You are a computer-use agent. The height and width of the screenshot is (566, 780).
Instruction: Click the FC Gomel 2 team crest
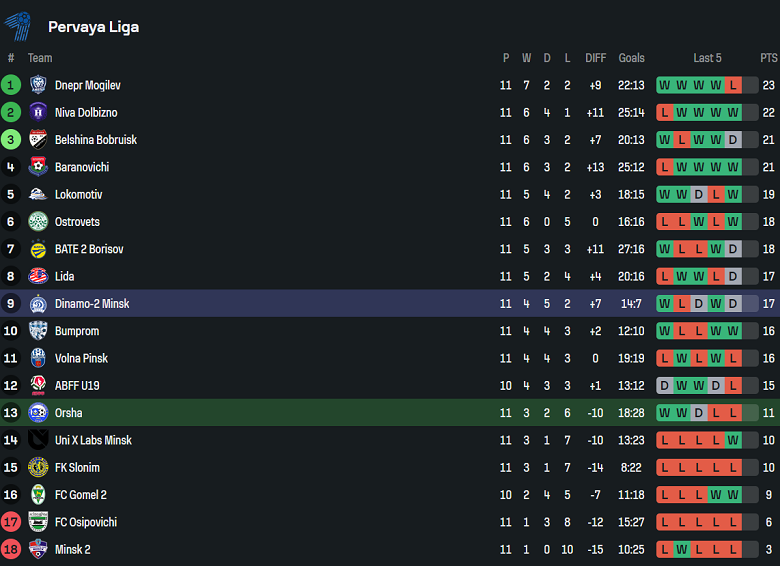click(38, 494)
